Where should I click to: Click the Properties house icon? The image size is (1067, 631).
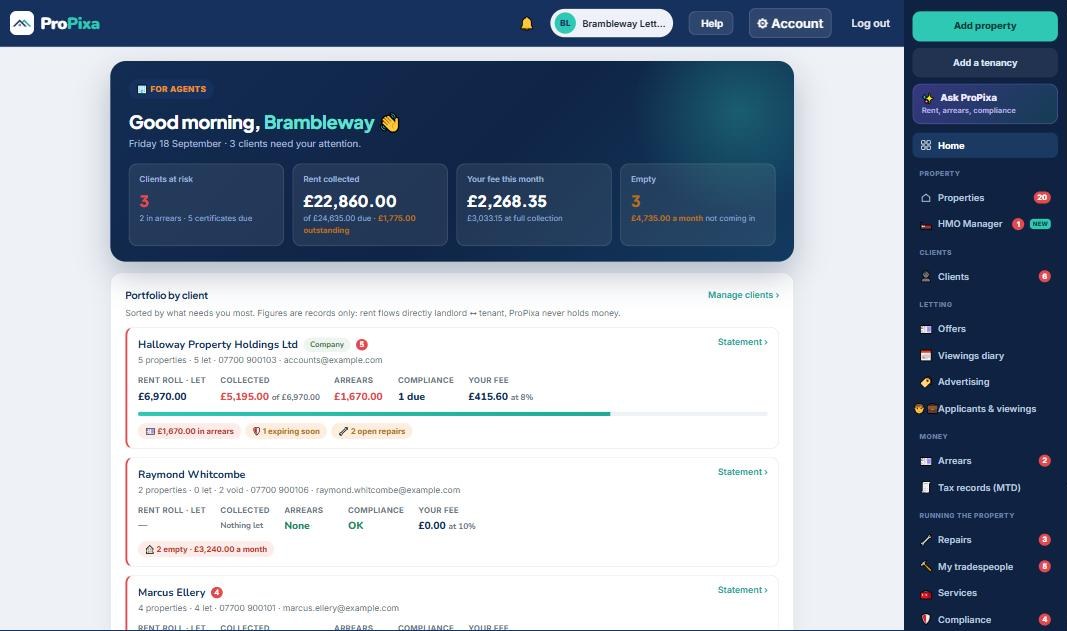pyautogui.click(x=925, y=198)
